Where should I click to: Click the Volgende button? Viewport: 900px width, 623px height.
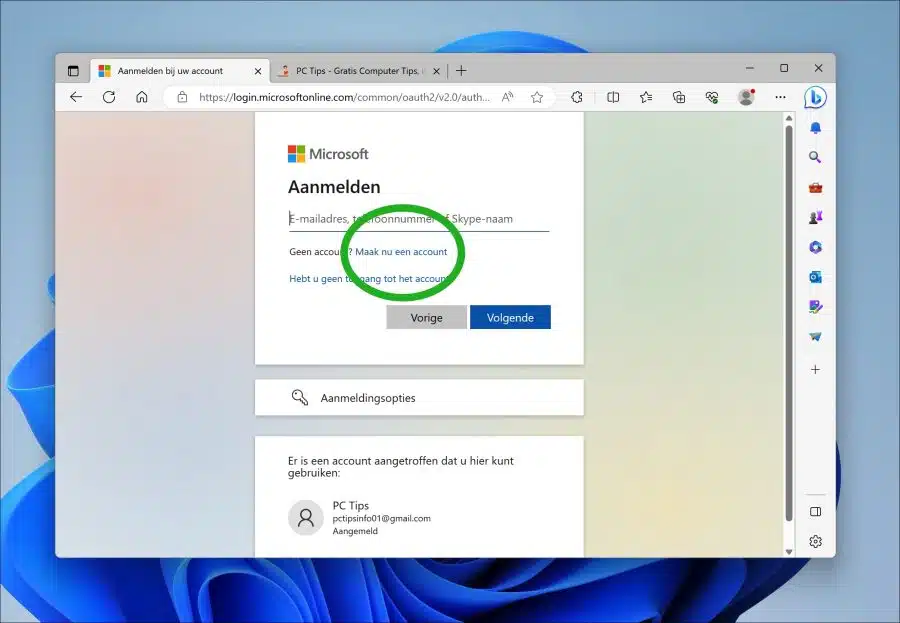point(510,318)
